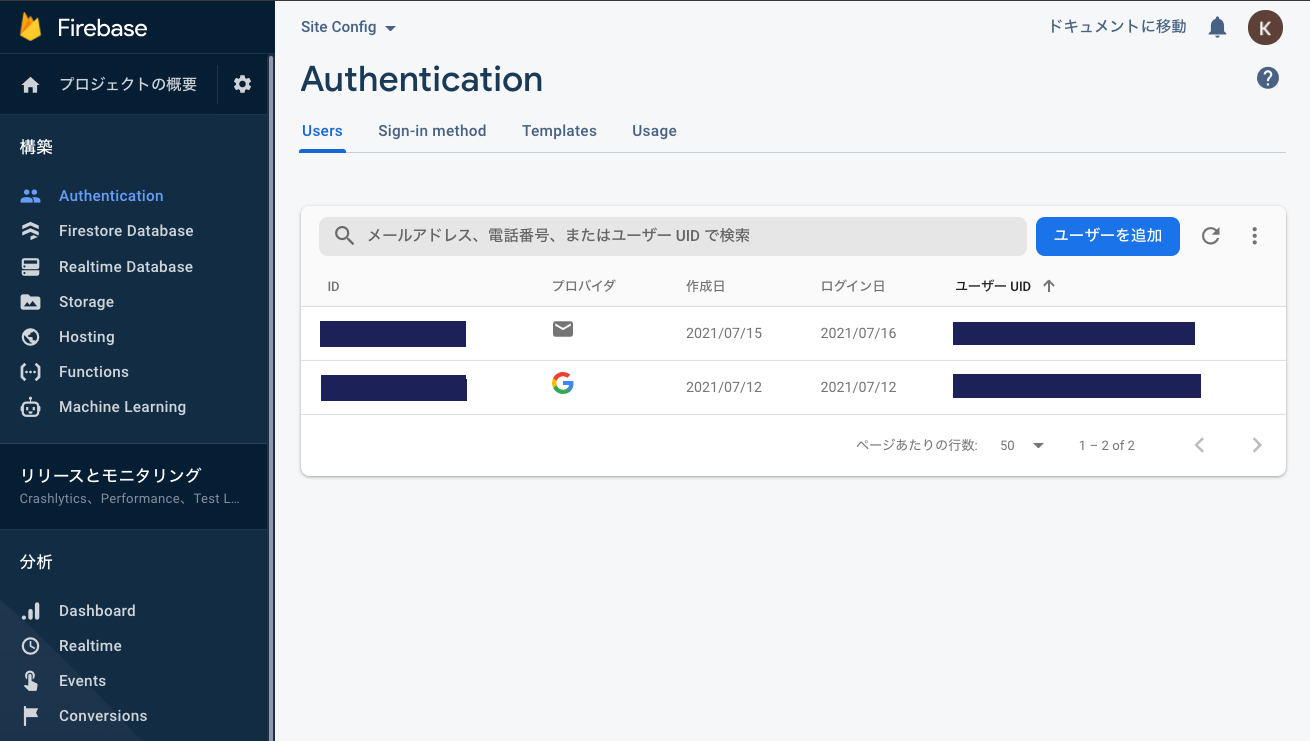1310x741 pixels.
Task: Click the Machine Learning robot icon
Action: coord(31,407)
